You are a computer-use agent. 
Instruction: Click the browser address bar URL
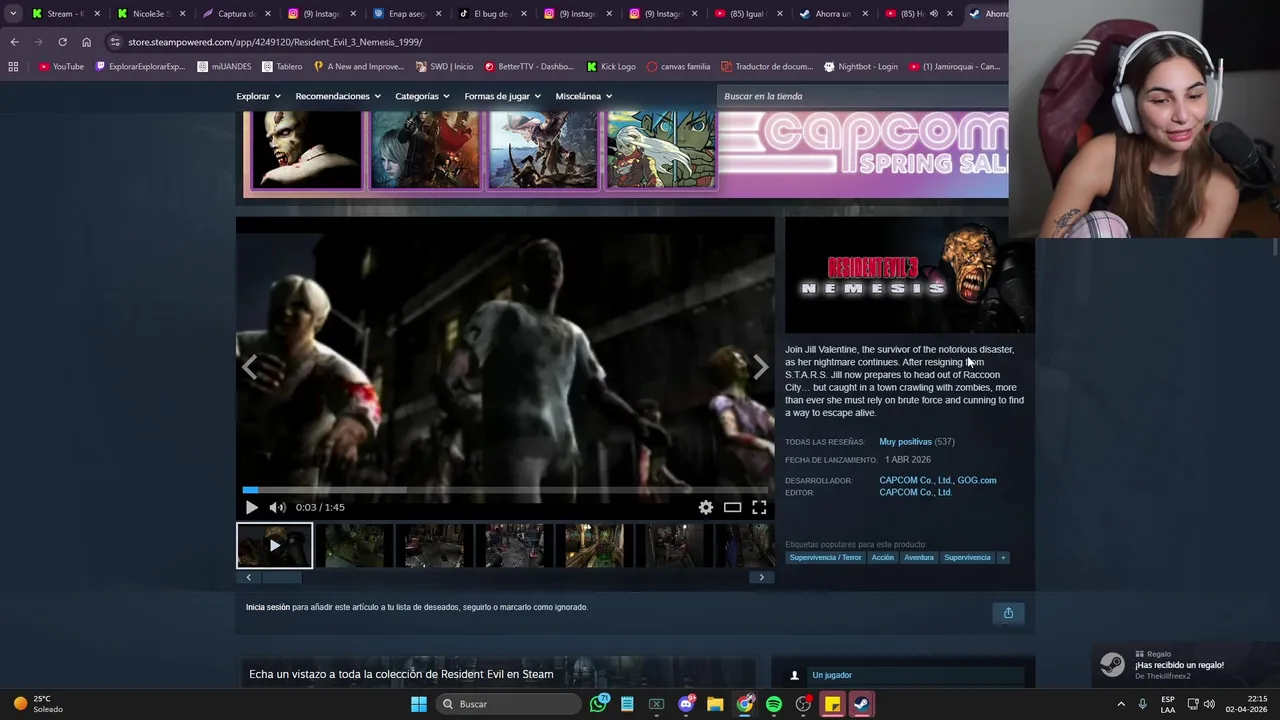click(x=275, y=42)
